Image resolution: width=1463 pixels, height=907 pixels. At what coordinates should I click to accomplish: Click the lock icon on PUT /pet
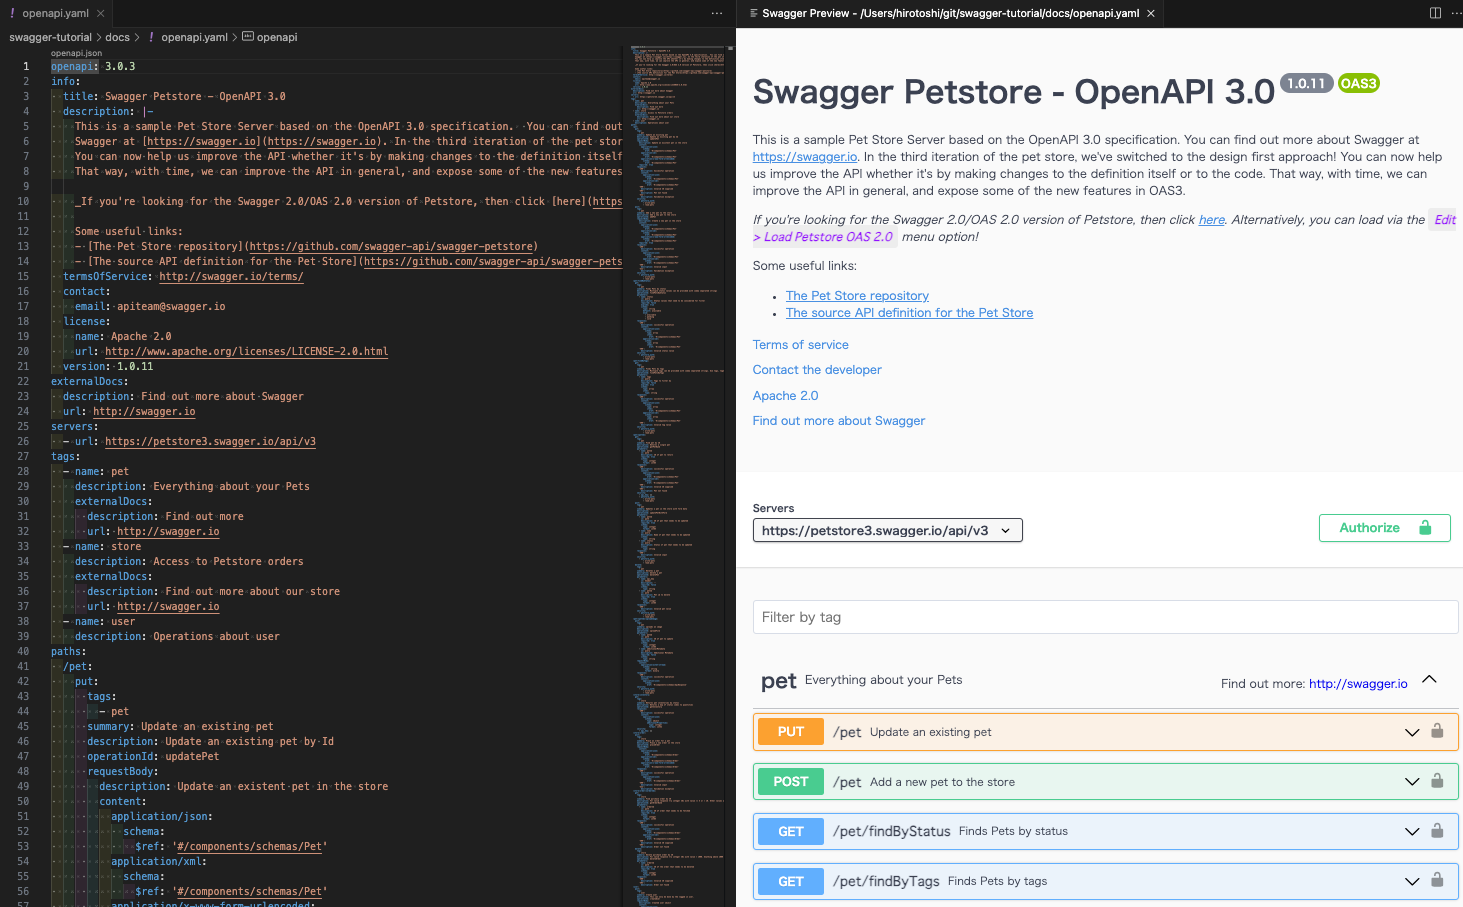1437,731
